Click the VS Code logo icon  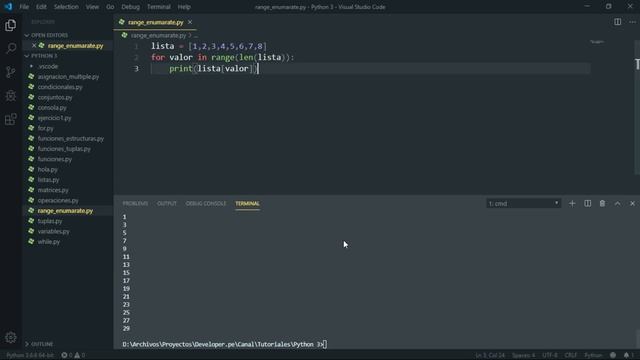[x=8, y=7]
